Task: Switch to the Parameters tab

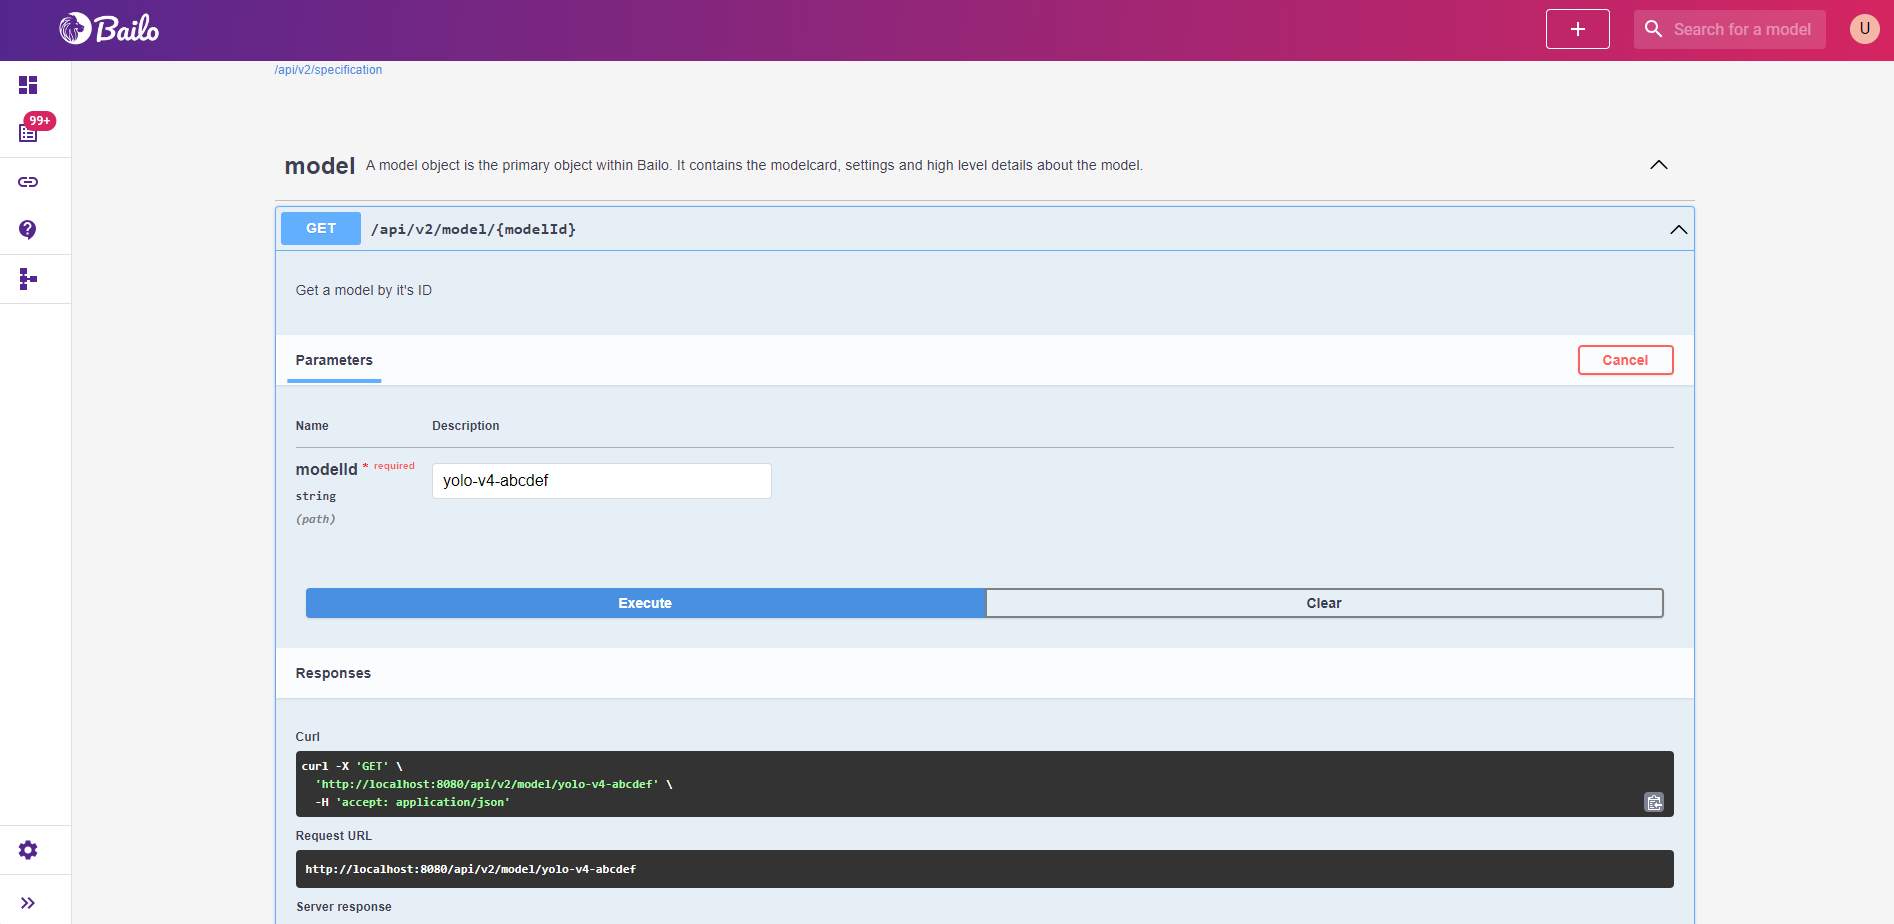Action: [333, 360]
